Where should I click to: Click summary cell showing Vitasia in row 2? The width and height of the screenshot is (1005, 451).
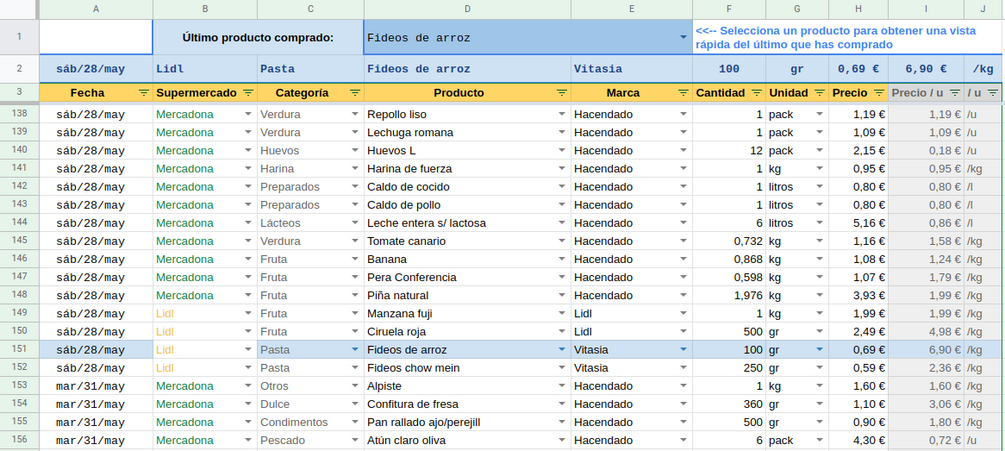[631, 69]
